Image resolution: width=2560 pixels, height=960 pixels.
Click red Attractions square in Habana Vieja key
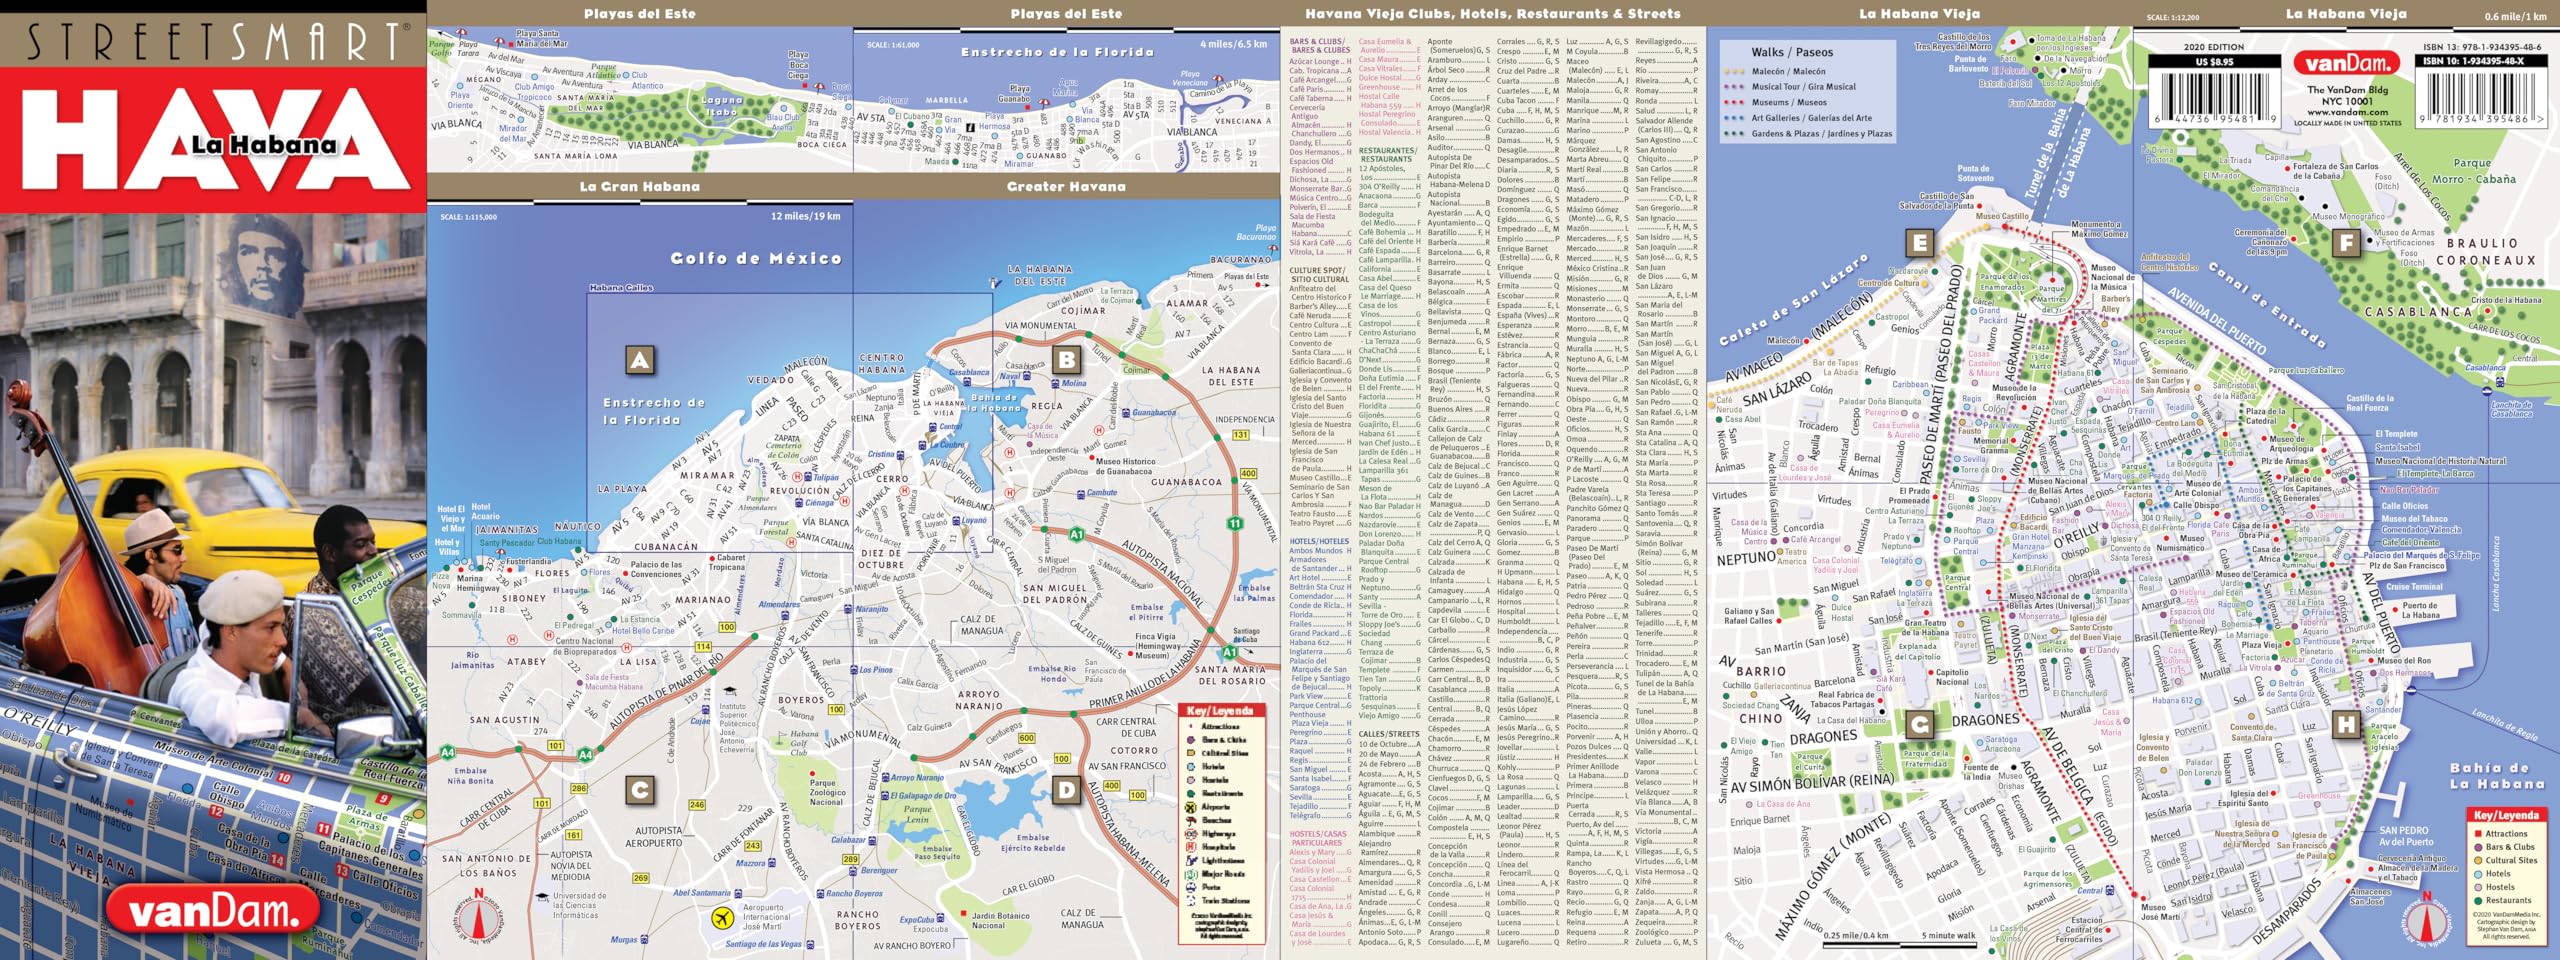[x=2478, y=833]
